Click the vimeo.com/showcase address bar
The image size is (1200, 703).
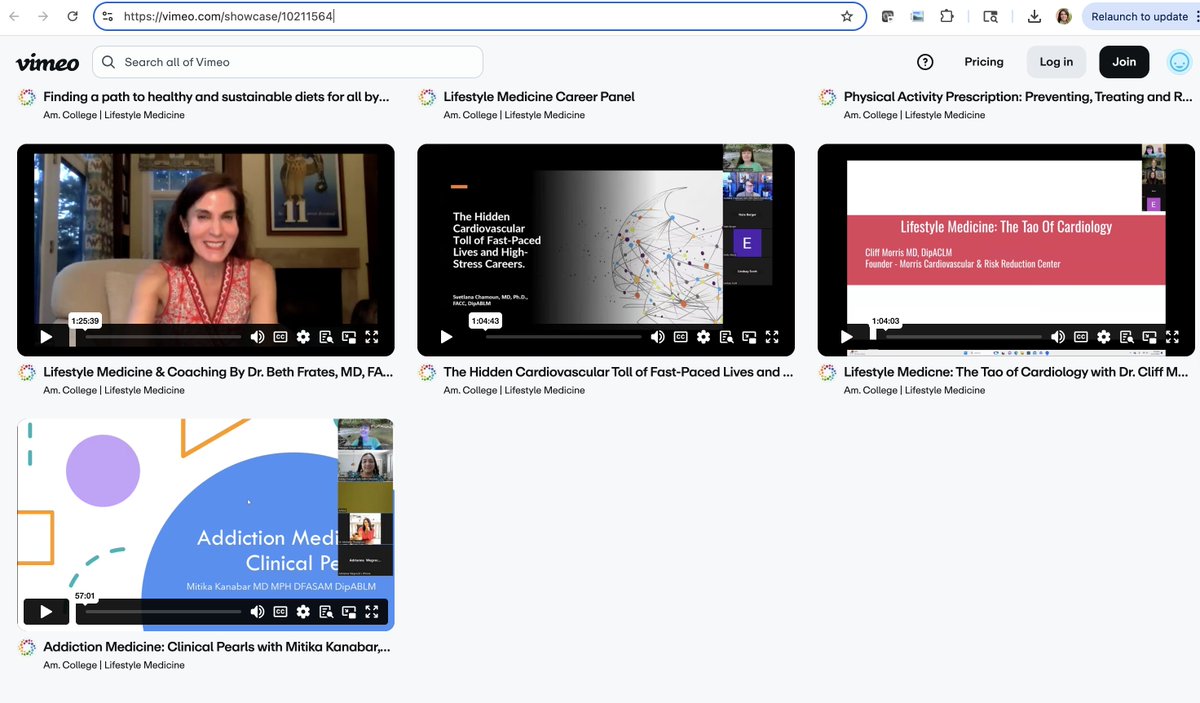(480, 17)
